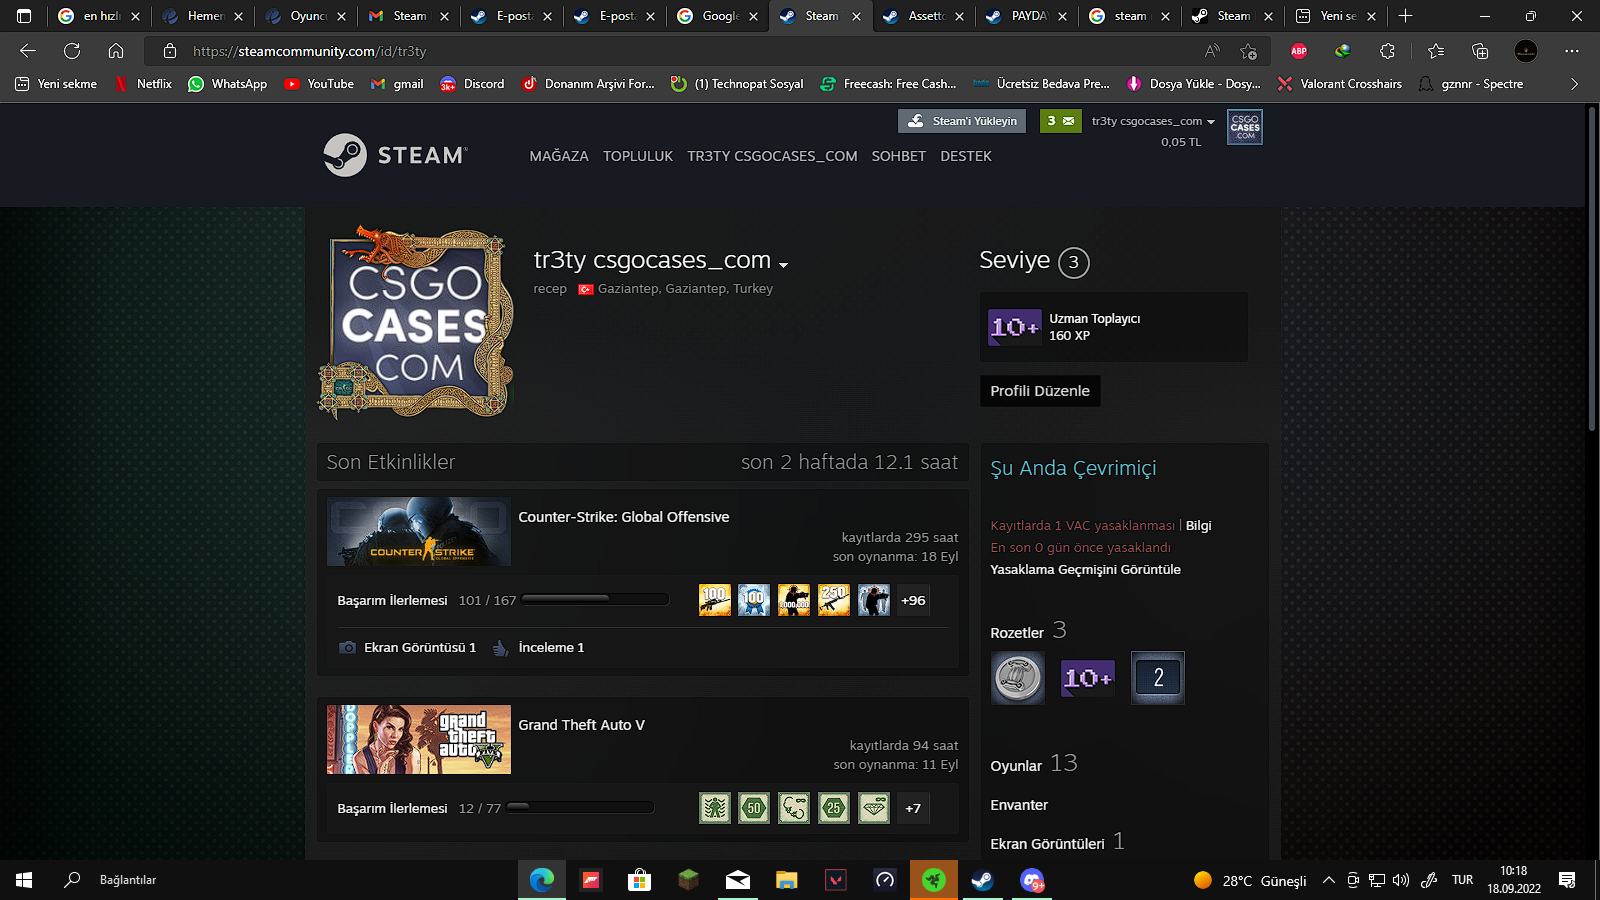Go back in the browser
This screenshot has height=900, width=1600.
[28, 51]
